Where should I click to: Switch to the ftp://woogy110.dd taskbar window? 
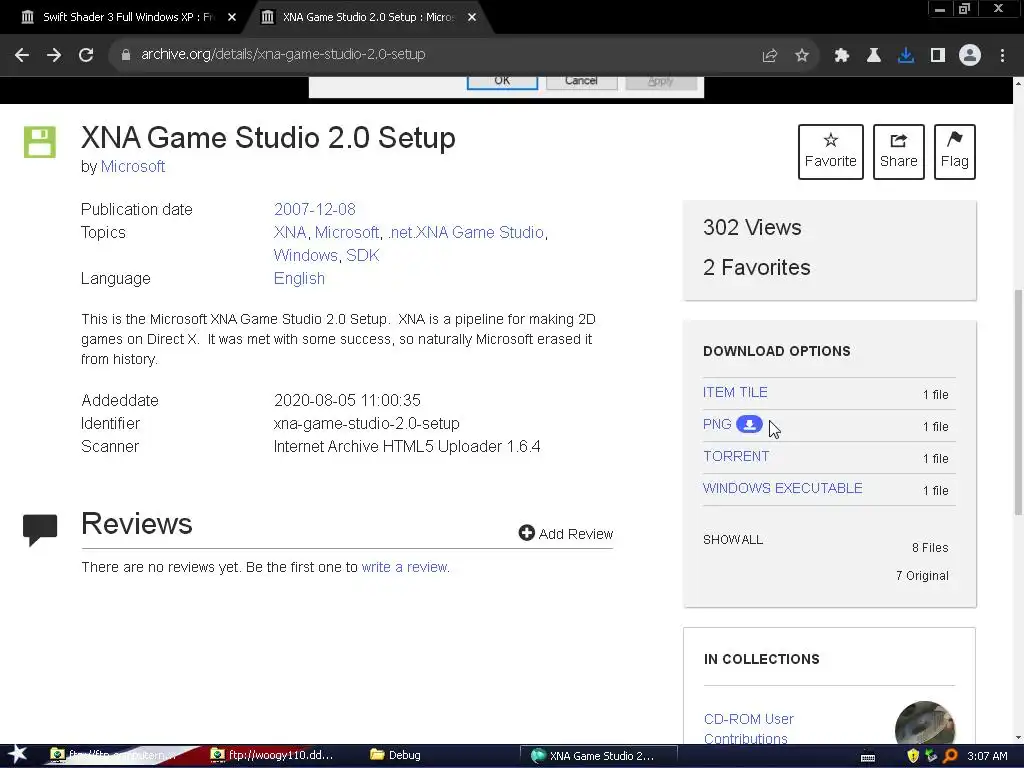pyautogui.click(x=272, y=756)
